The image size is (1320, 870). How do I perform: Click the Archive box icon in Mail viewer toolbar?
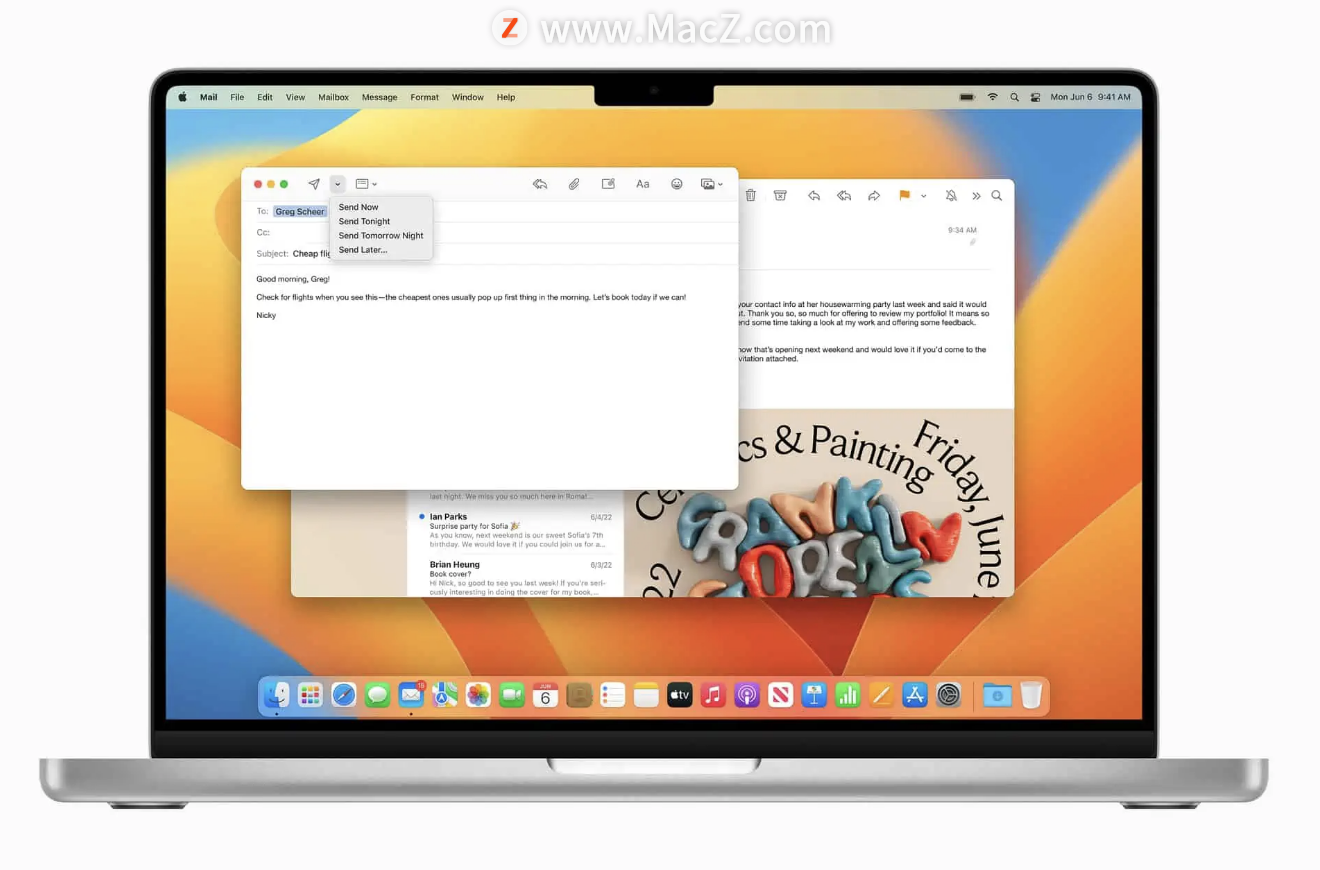[x=780, y=196]
